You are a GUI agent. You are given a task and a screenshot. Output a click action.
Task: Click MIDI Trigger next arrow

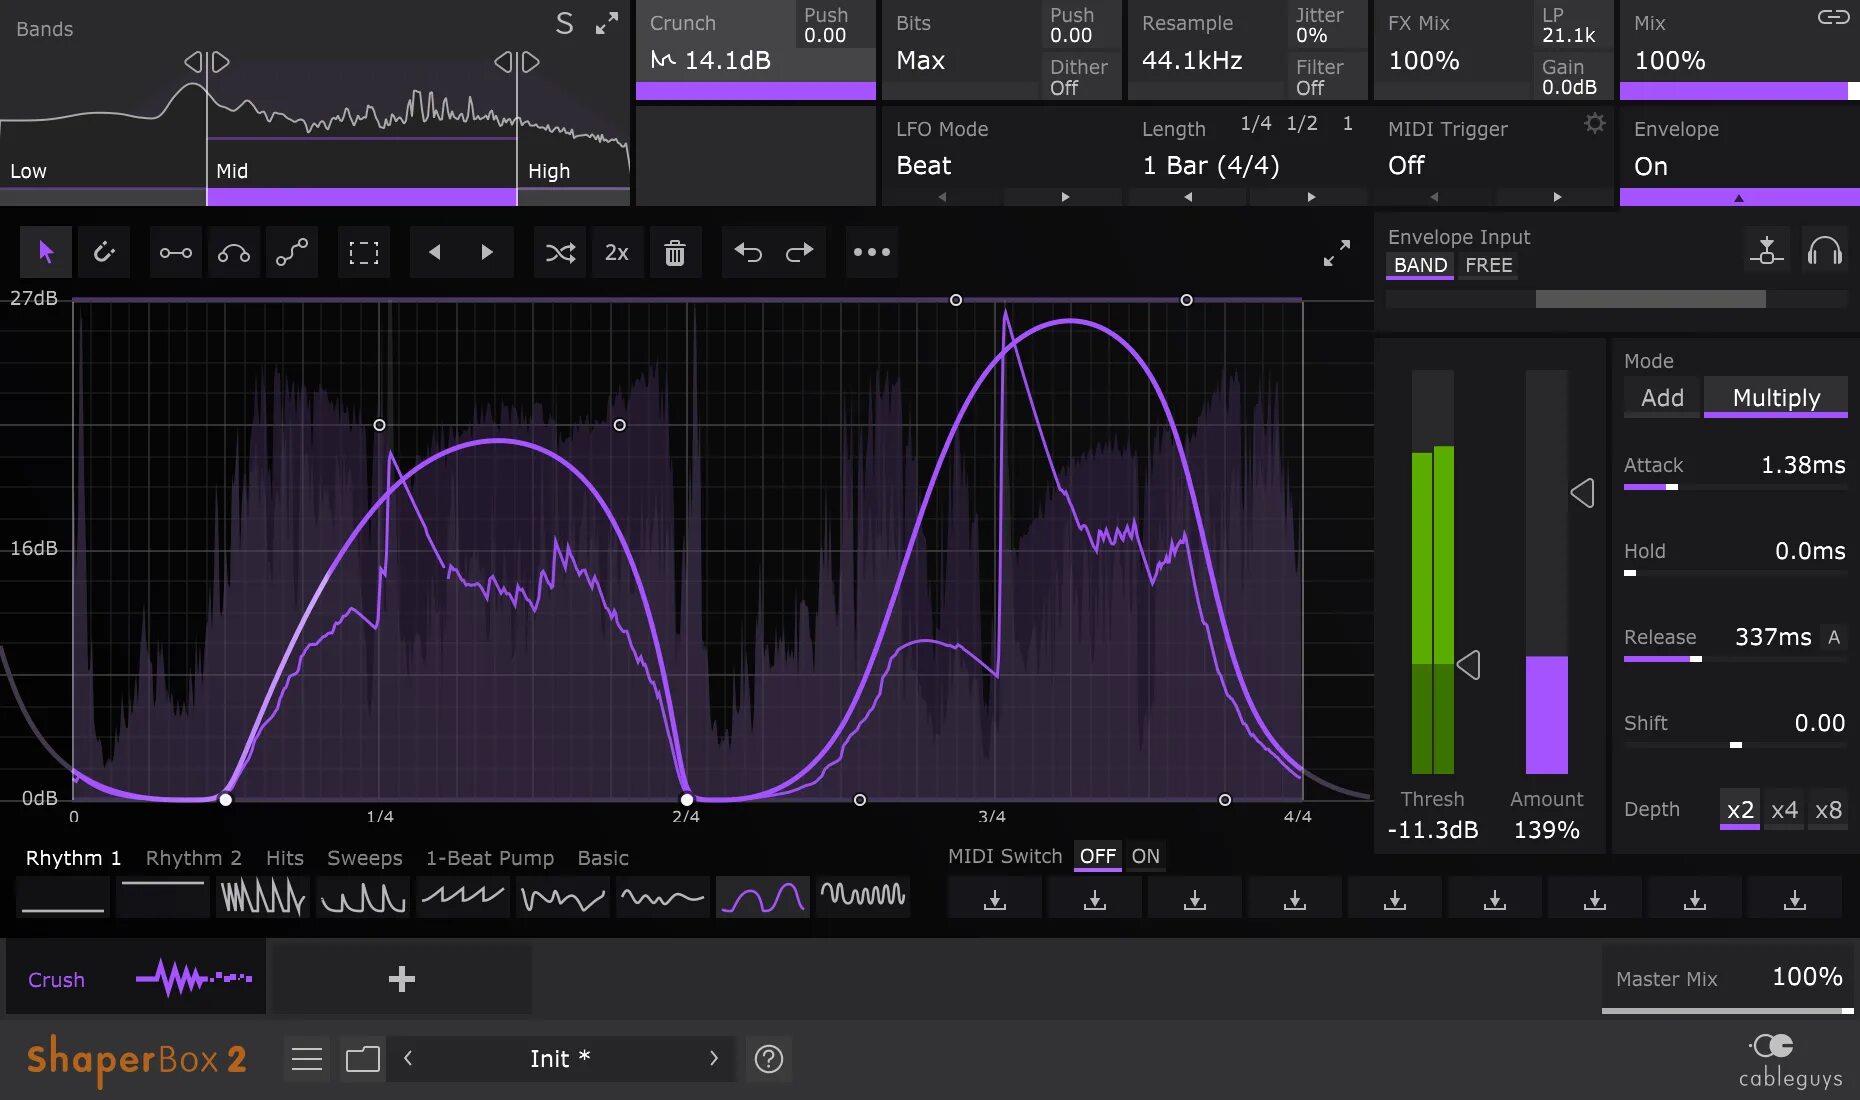click(x=1557, y=197)
